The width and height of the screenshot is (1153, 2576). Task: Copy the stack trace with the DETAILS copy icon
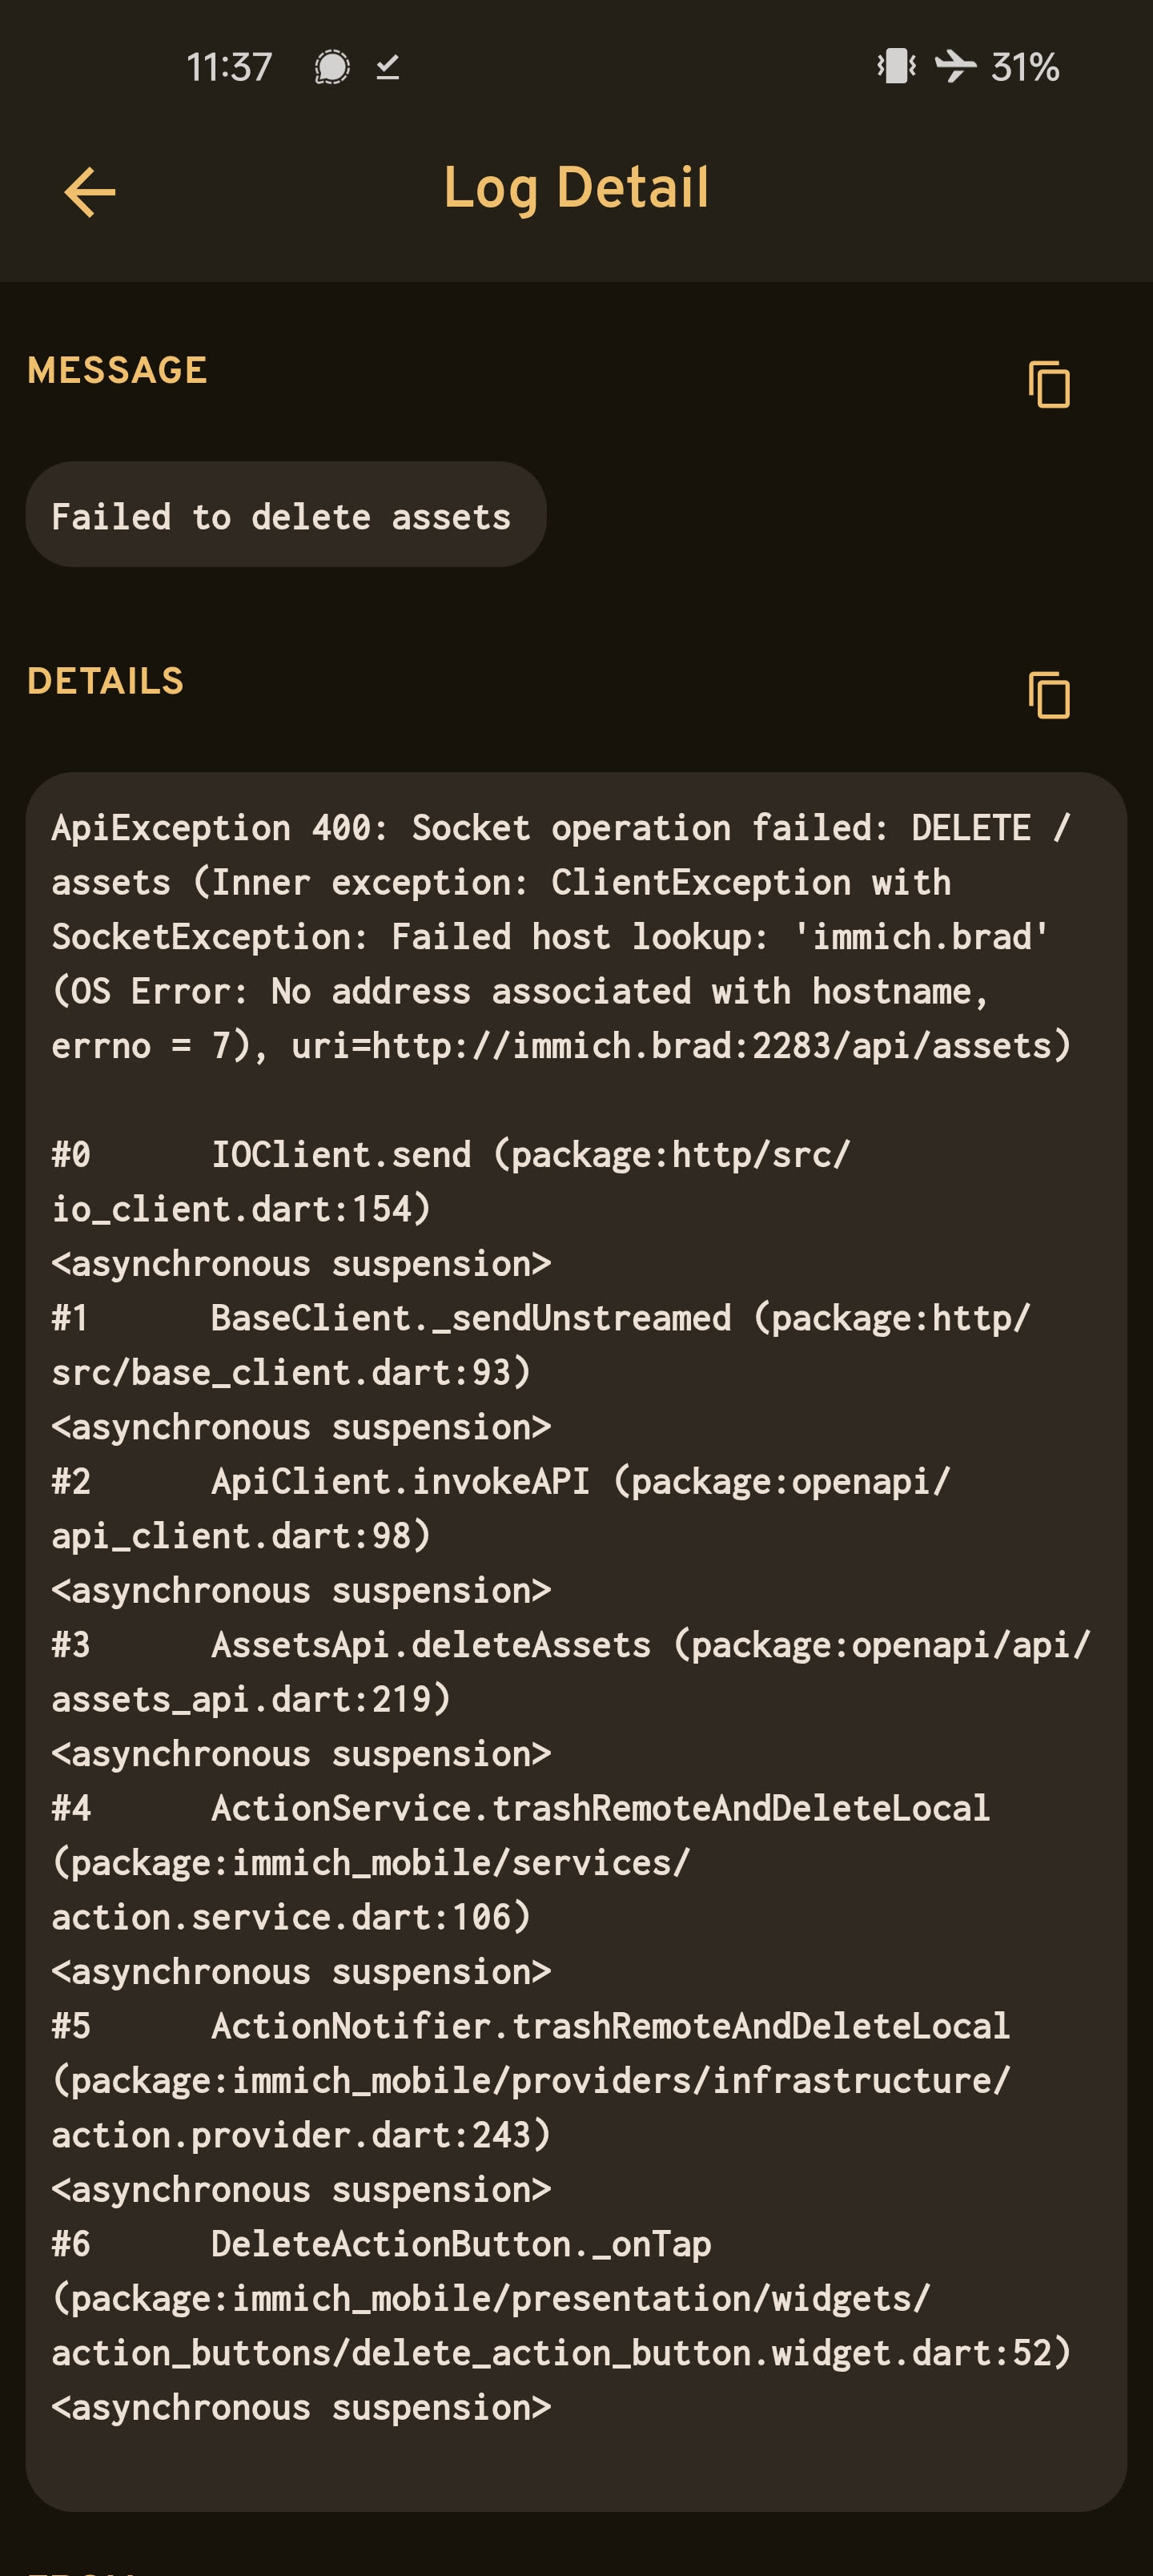tap(1048, 695)
